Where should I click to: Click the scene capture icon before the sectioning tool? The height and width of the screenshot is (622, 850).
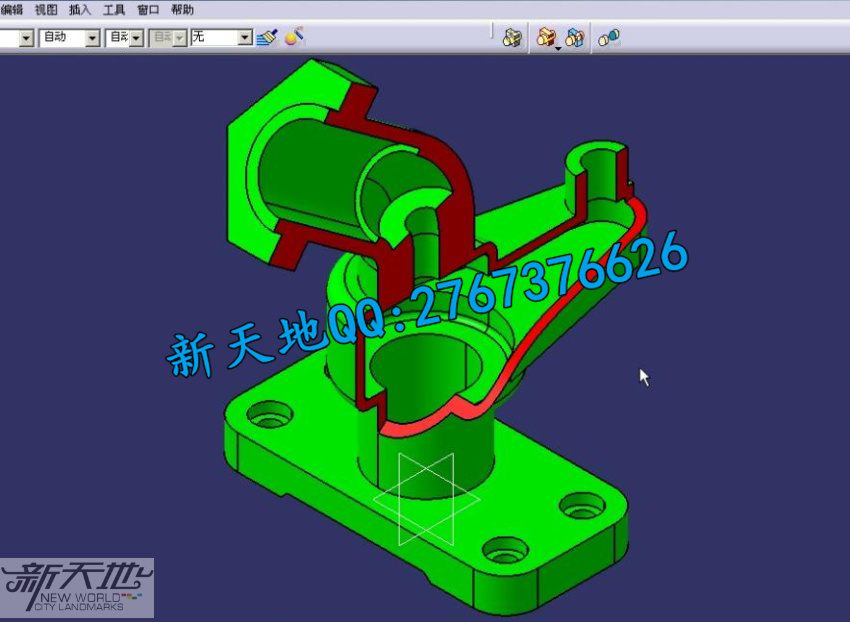(x=512, y=37)
